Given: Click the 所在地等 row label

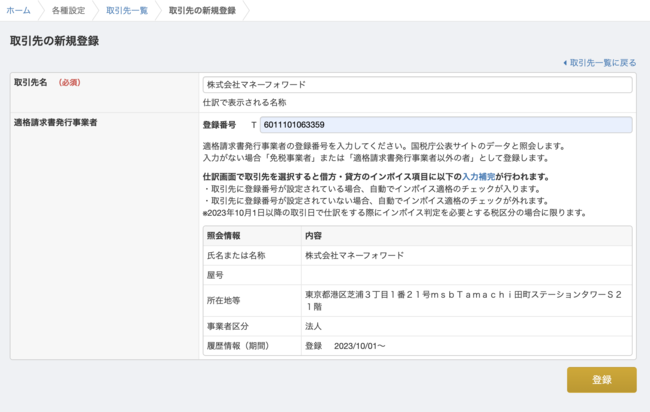Looking at the screenshot, I should point(223,301).
